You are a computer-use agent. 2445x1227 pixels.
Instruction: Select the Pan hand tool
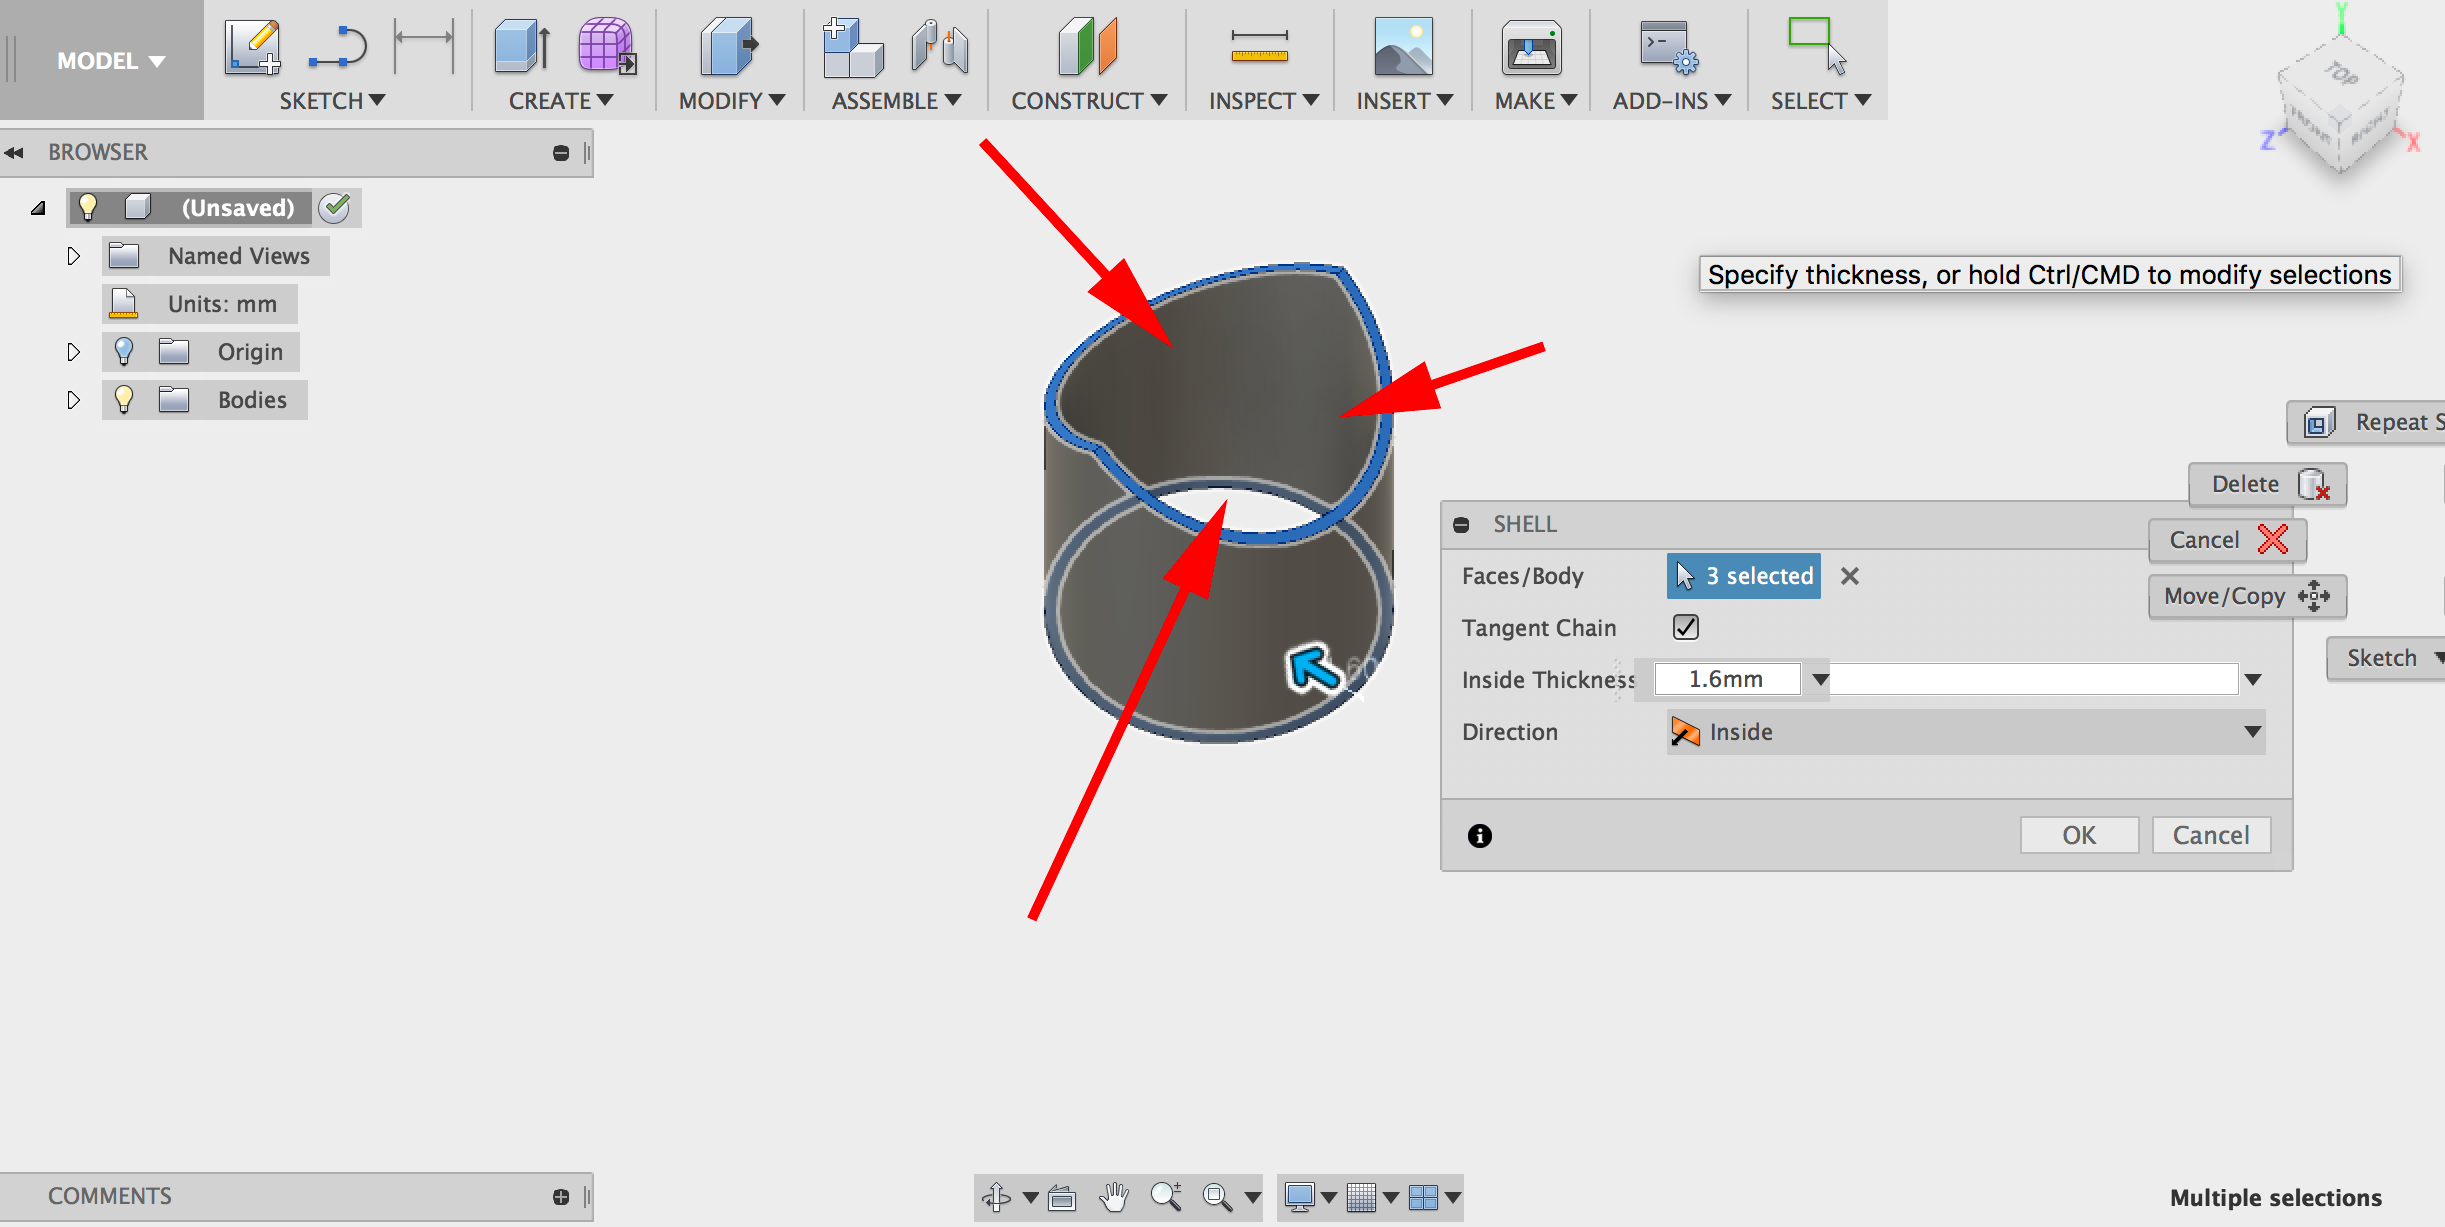1114,1196
